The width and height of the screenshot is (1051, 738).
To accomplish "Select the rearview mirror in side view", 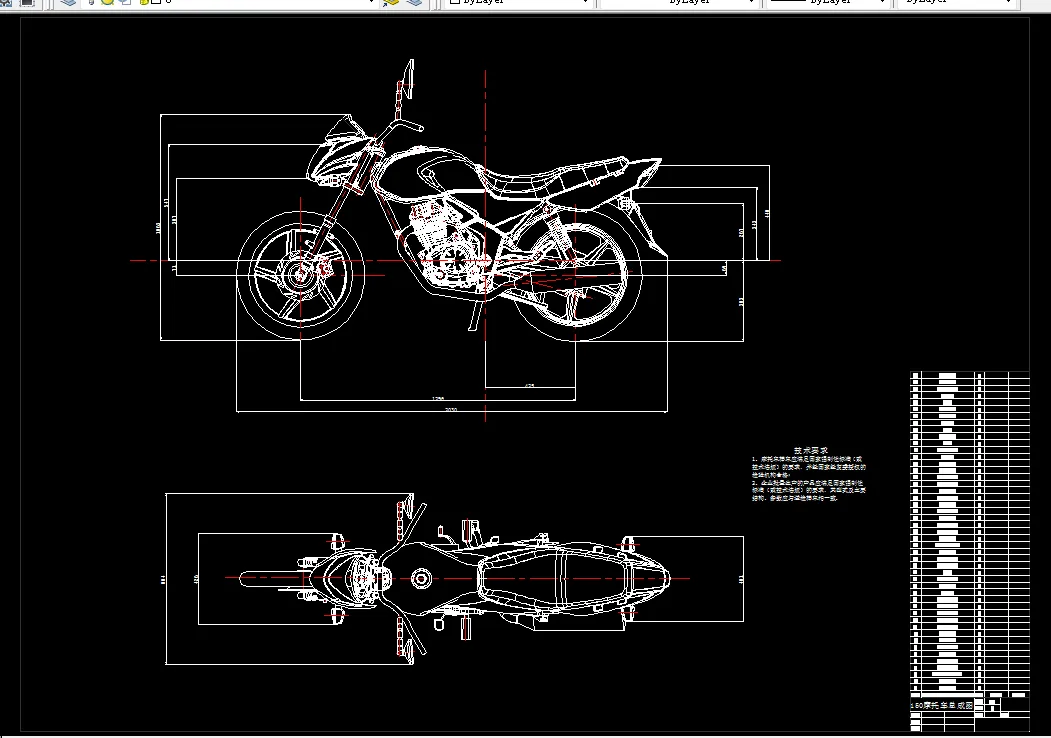I will (x=406, y=79).
